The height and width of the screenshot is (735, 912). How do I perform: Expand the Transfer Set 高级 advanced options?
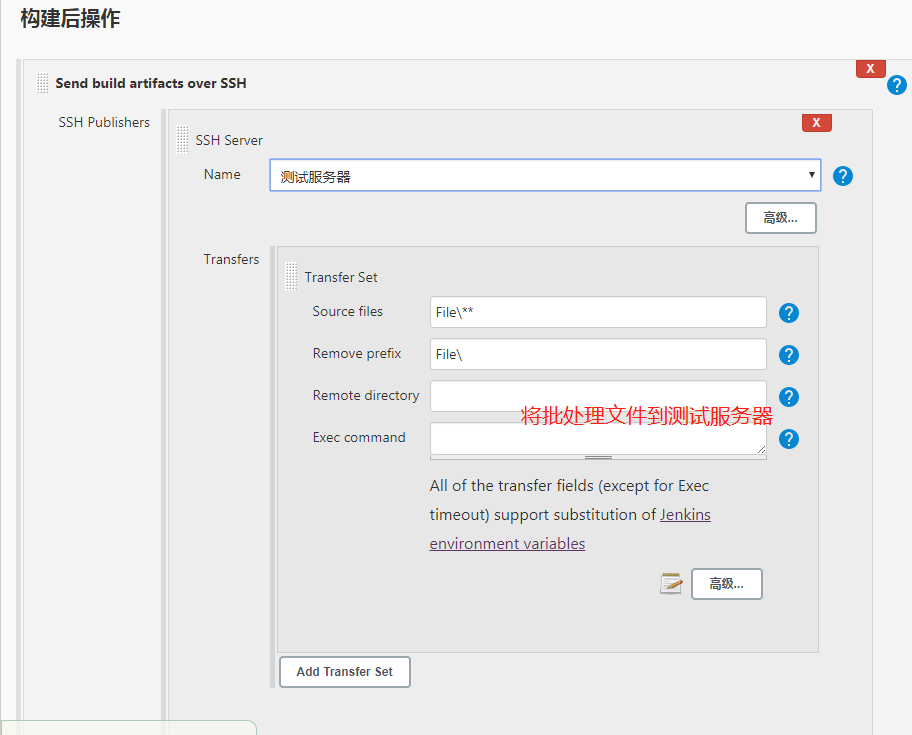(726, 584)
